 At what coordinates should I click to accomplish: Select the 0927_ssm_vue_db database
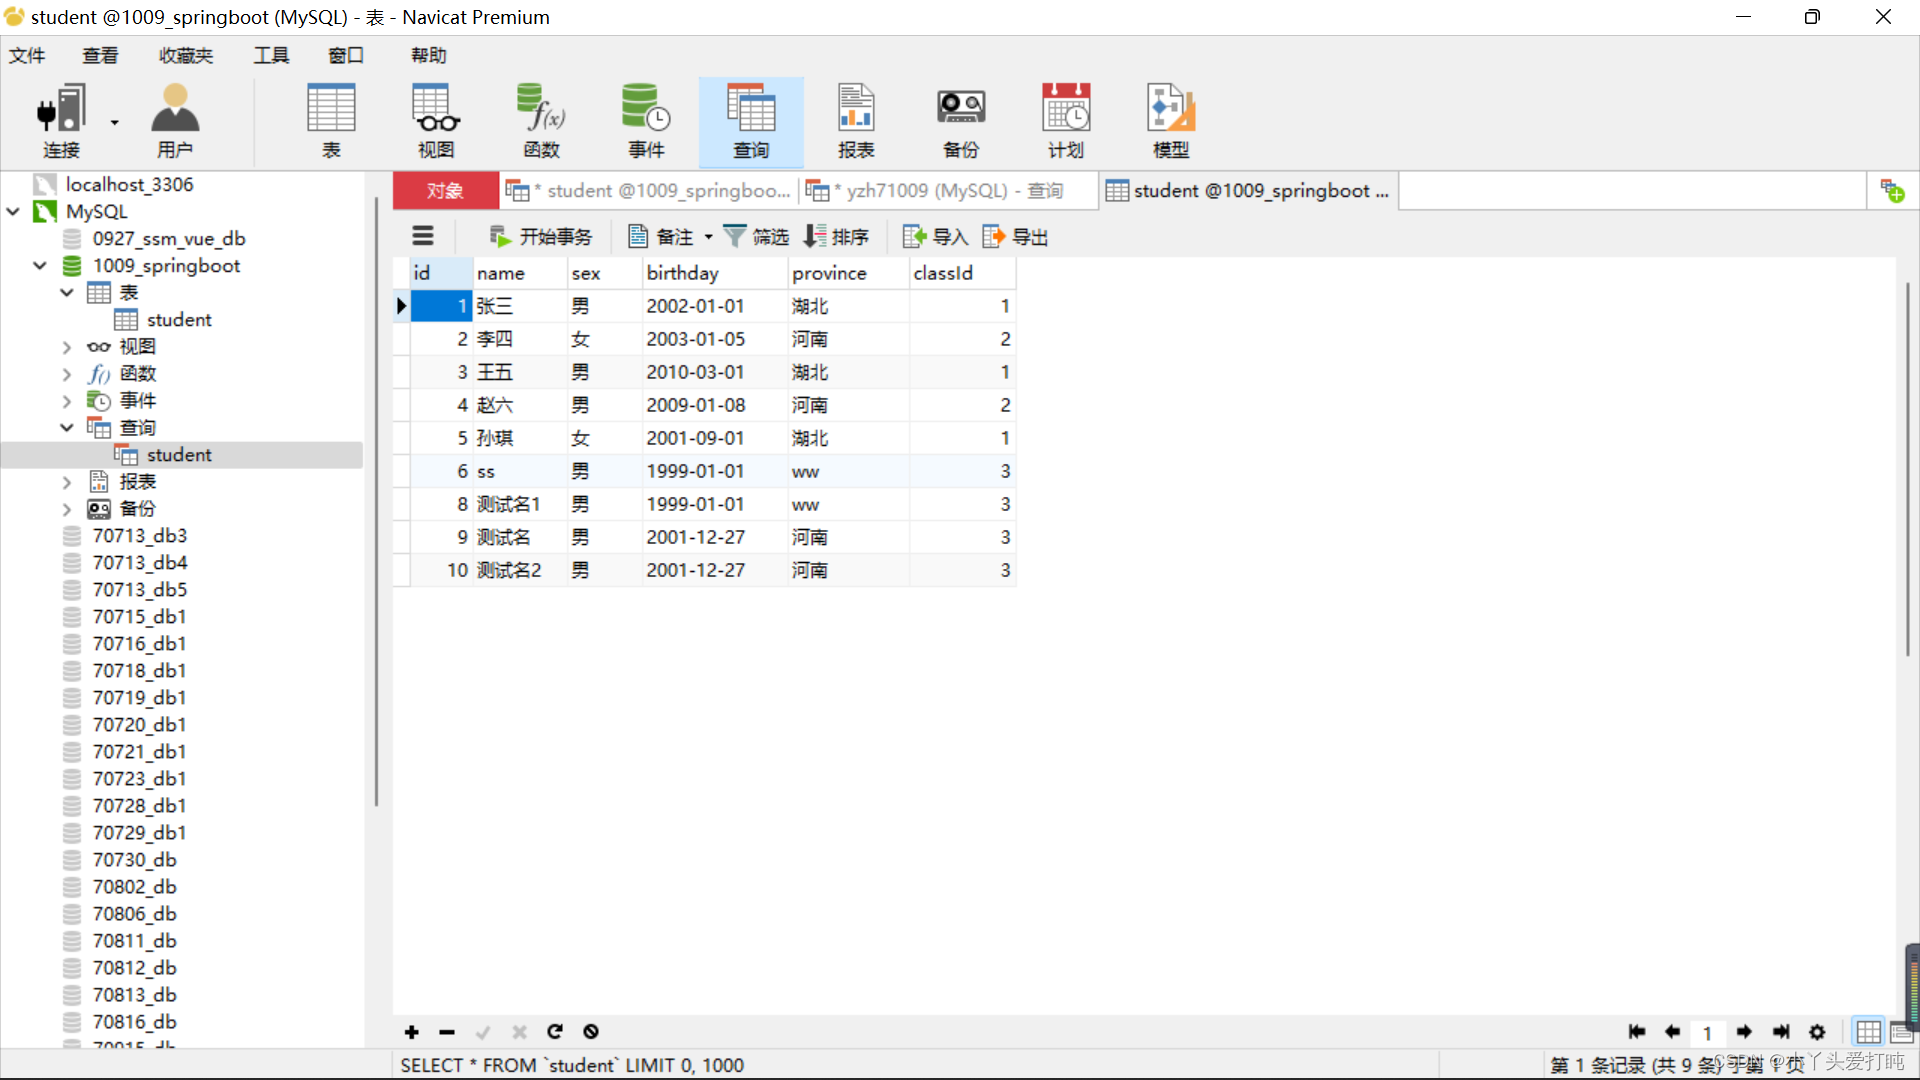tap(169, 238)
